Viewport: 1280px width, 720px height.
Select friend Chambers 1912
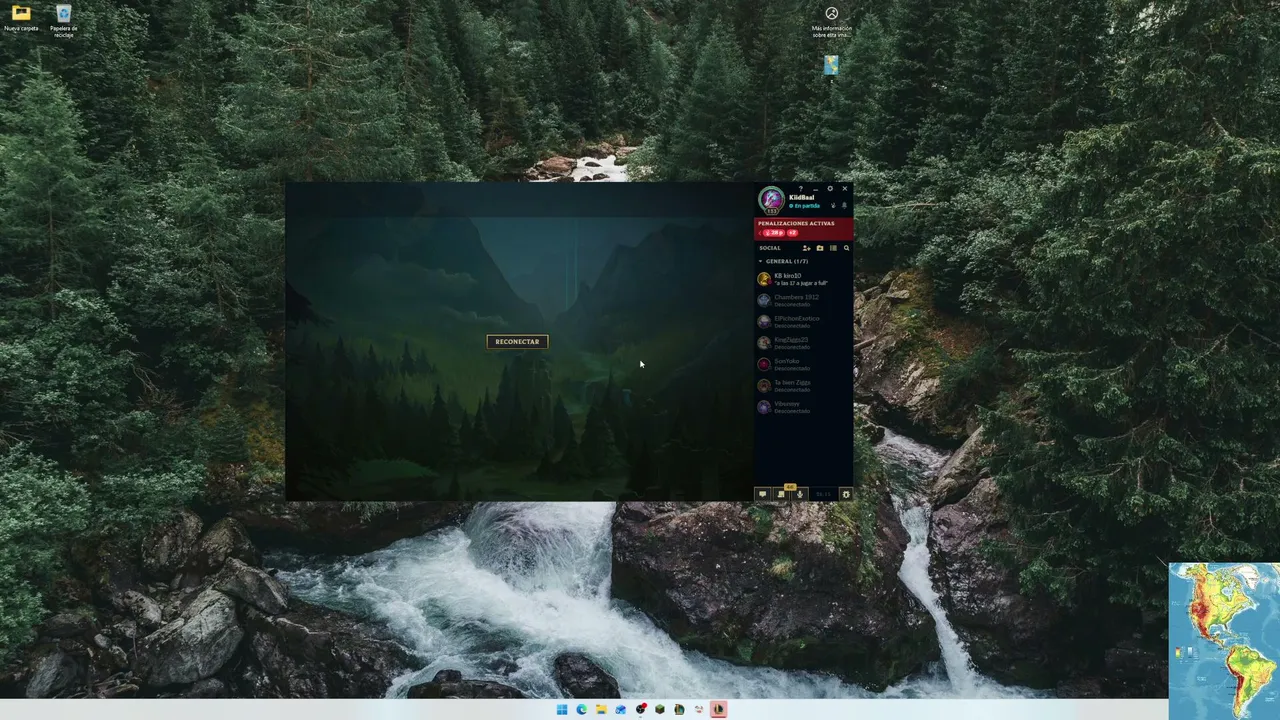(804, 300)
